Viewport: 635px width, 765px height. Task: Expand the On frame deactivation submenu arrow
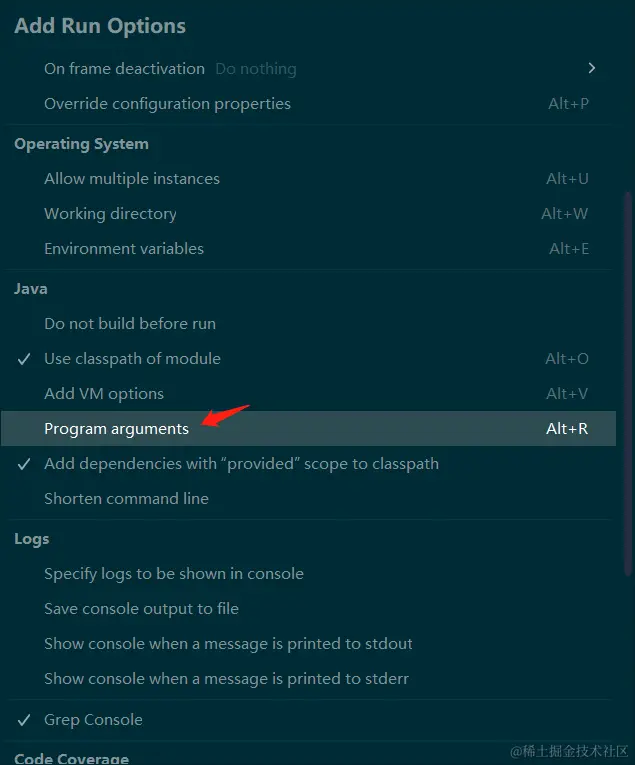coord(592,68)
